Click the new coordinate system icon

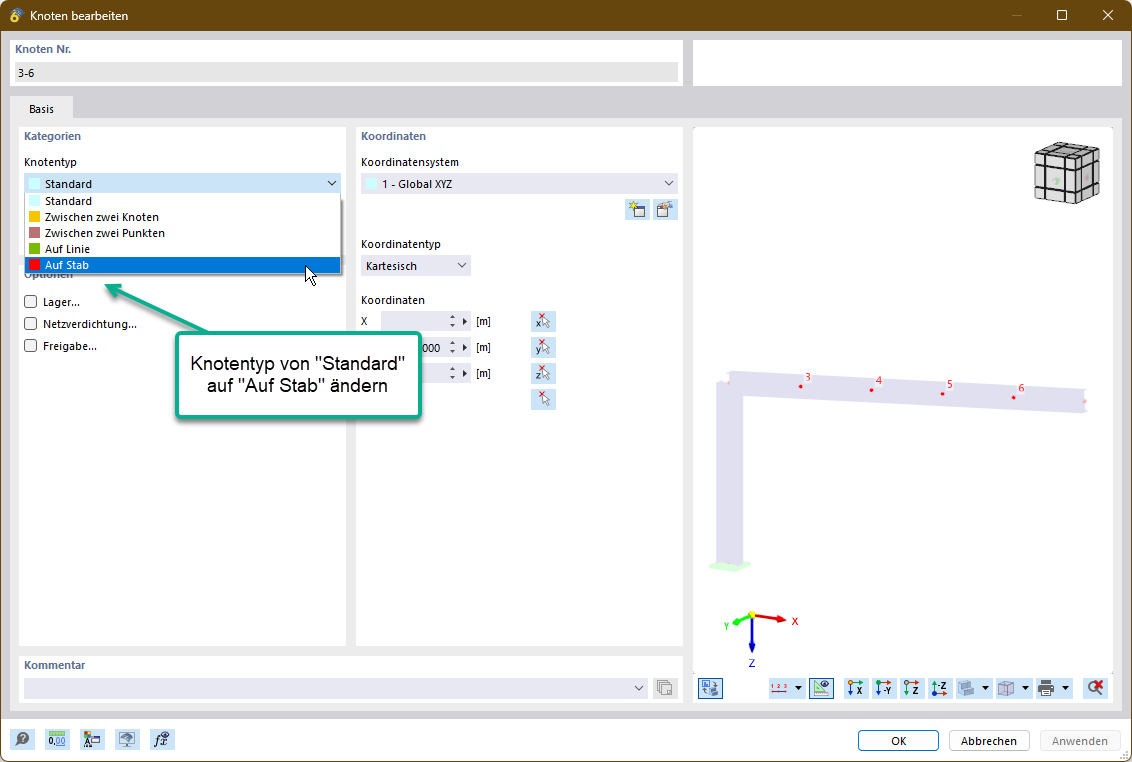(x=637, y=209)
